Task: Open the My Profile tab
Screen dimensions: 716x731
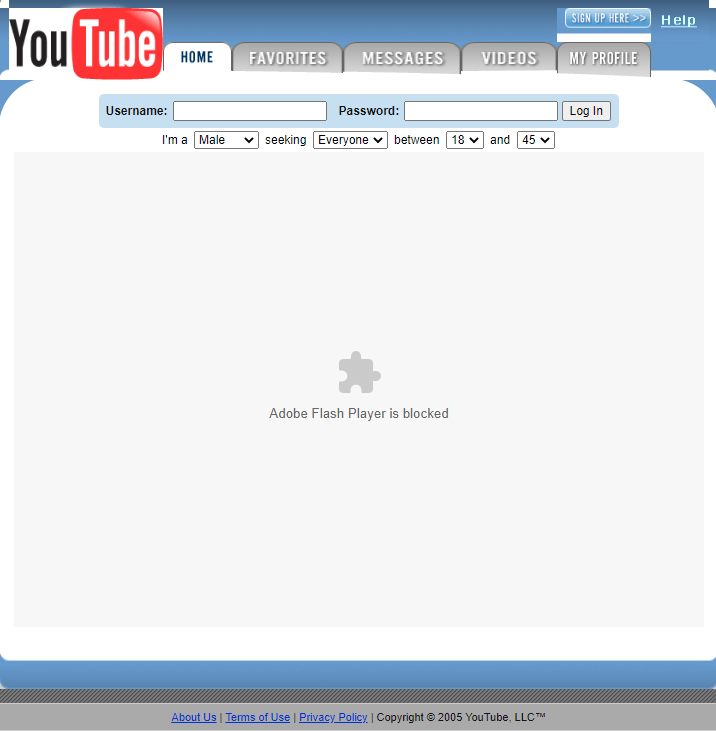Action: [603, 59]
